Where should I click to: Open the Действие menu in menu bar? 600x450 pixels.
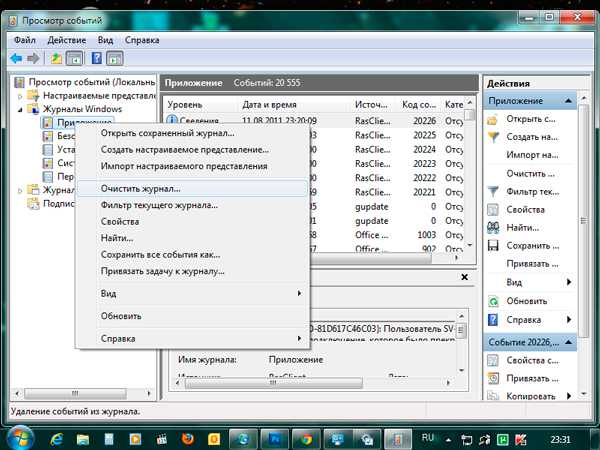(68, 40)
